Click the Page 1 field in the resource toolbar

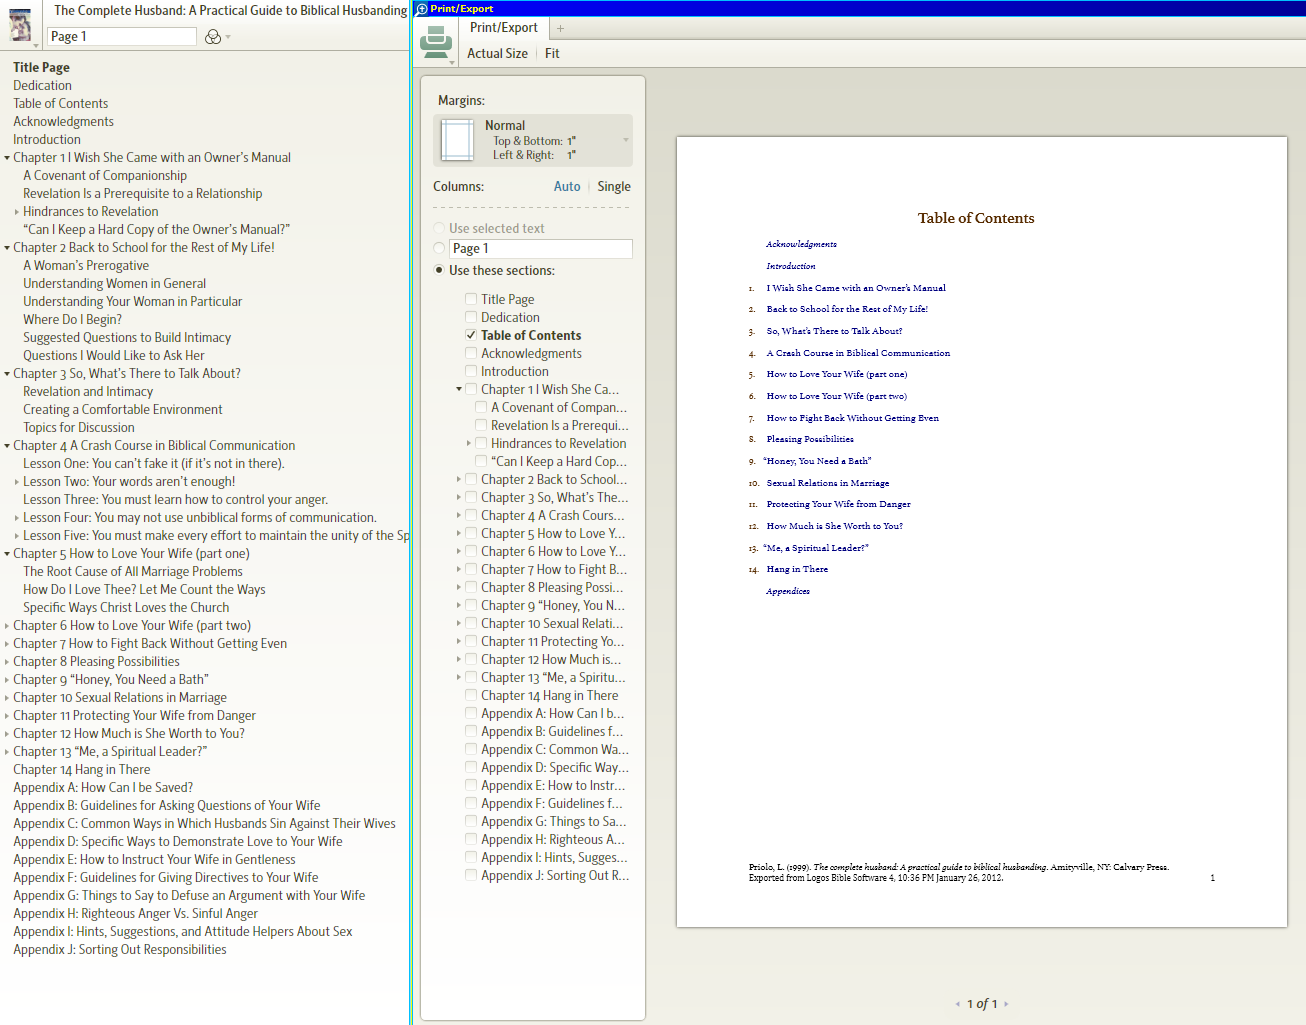(122, 36)
